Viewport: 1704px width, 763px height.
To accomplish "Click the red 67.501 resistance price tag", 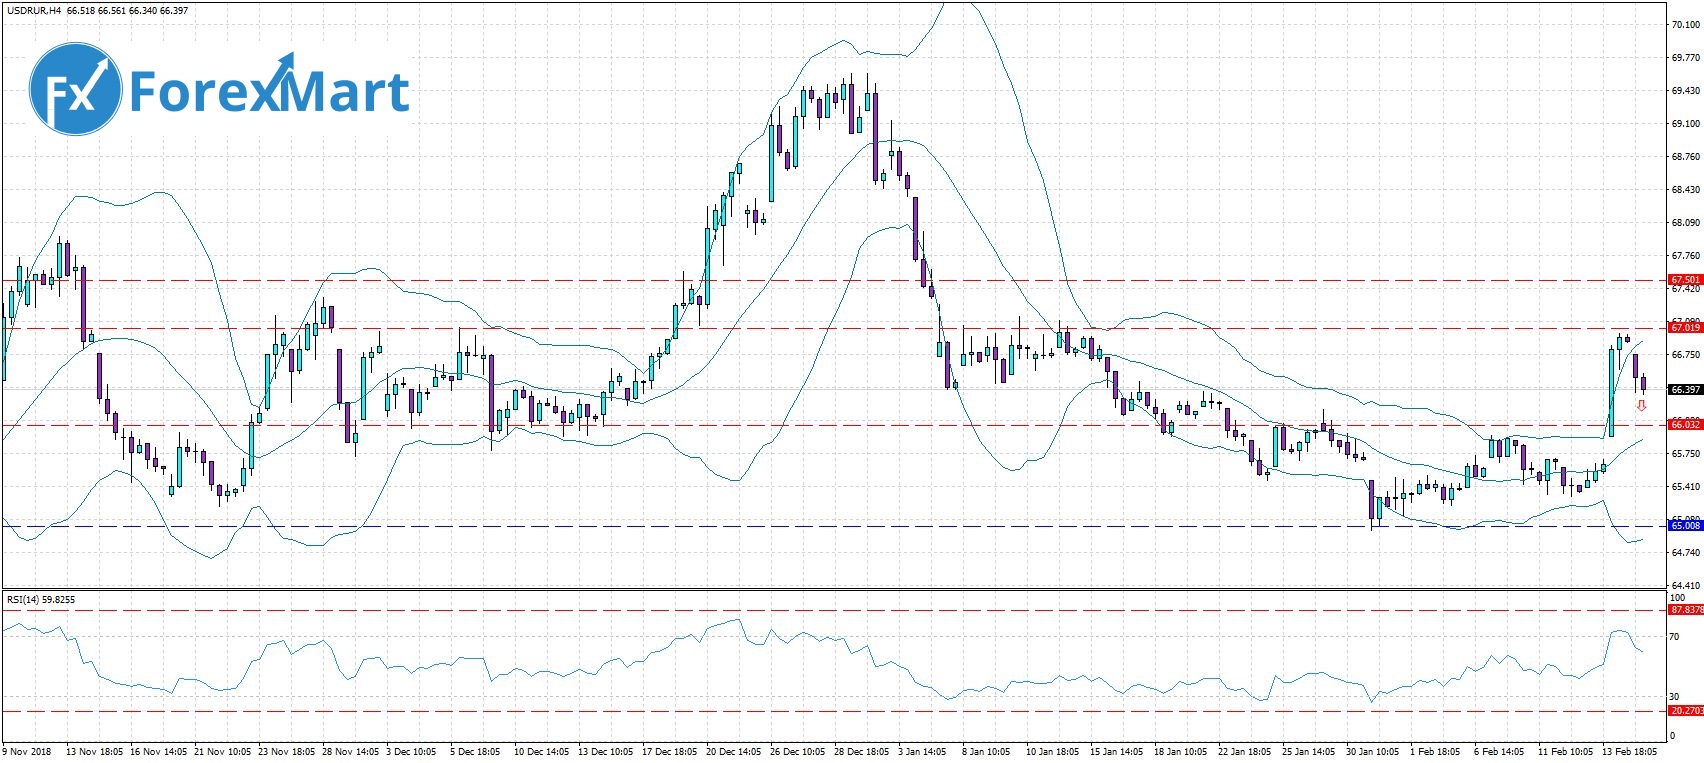I will (1685, 280).
